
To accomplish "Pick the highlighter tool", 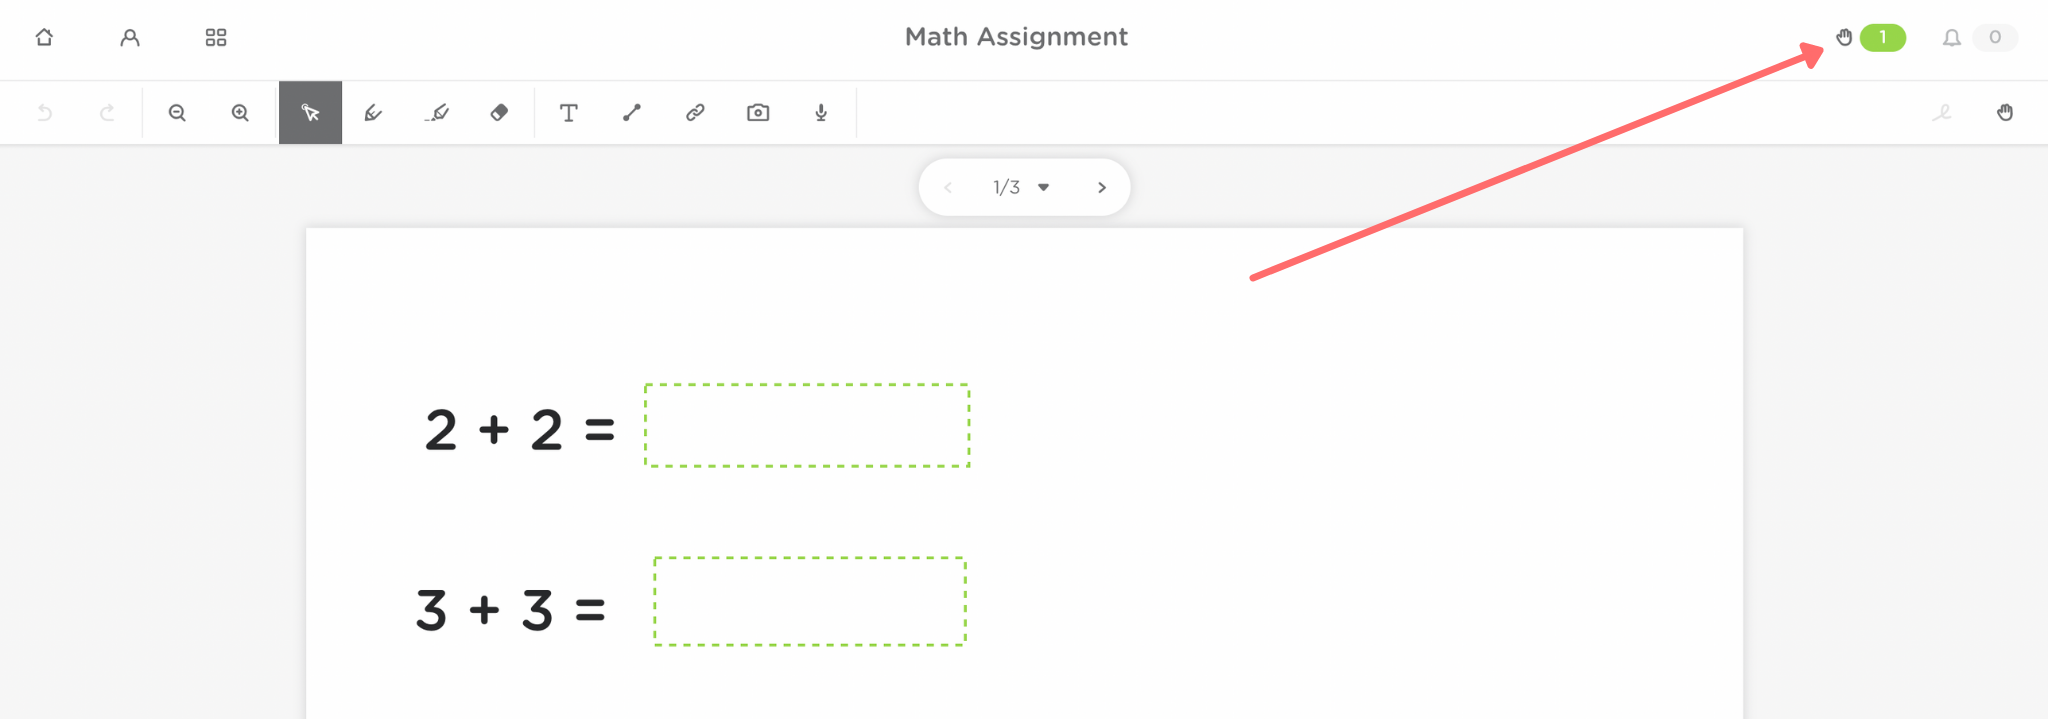I will 437,113.
